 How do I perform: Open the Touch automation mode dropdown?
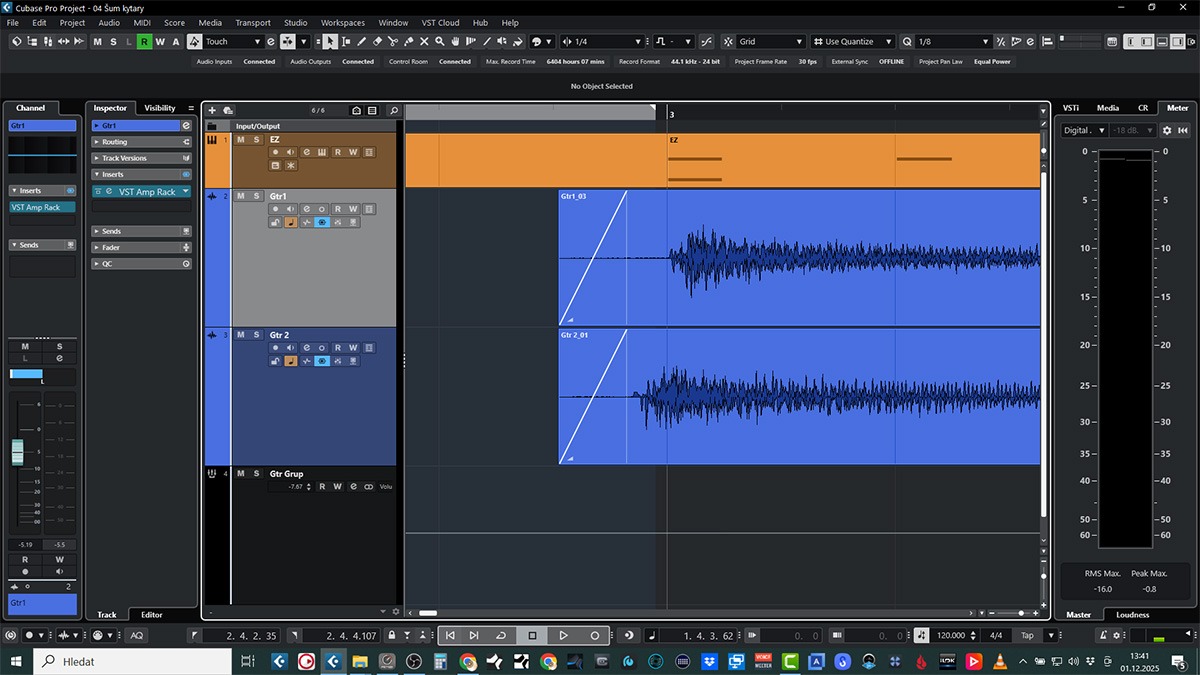pyautogui.click(x=233, y=42)
